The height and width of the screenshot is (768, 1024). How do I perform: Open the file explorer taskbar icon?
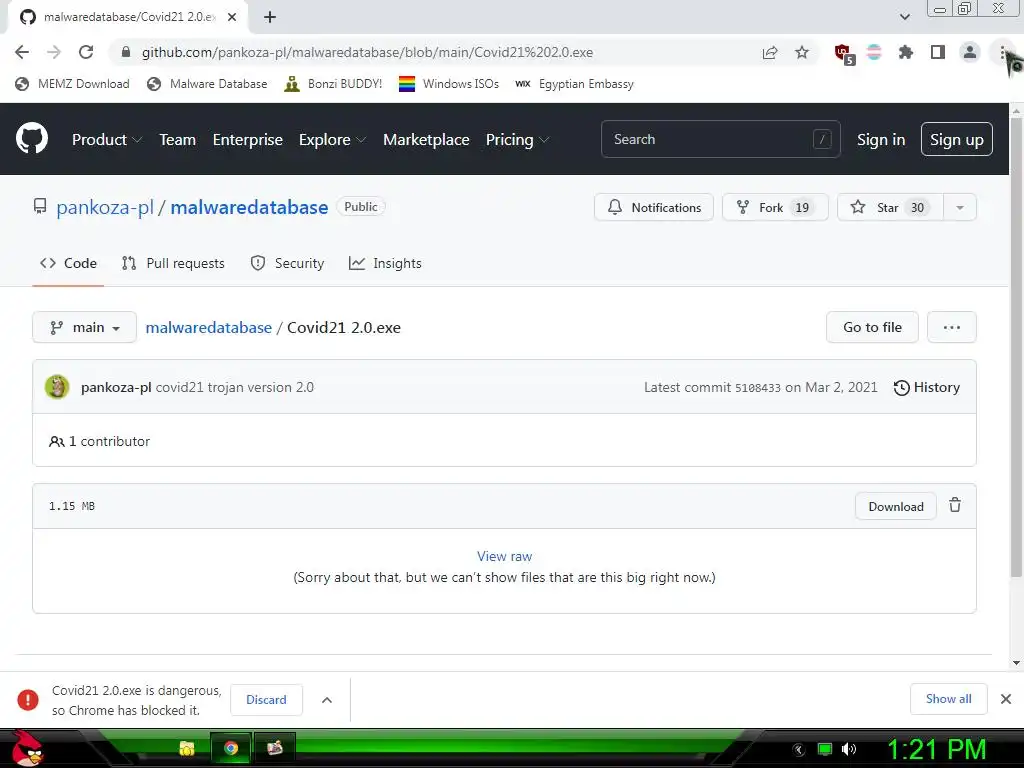(x=187, y=748)
